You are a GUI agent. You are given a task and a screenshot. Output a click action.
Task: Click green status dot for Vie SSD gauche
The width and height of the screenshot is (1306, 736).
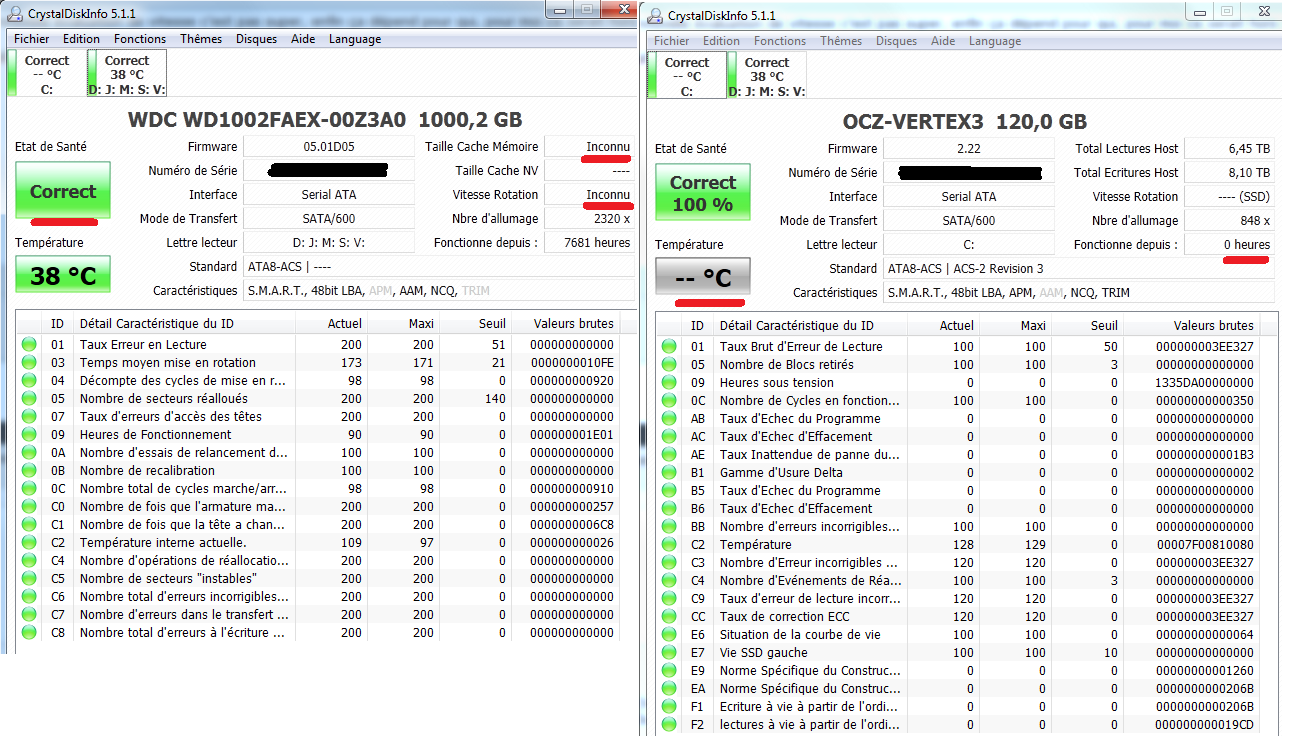(669, 653)
